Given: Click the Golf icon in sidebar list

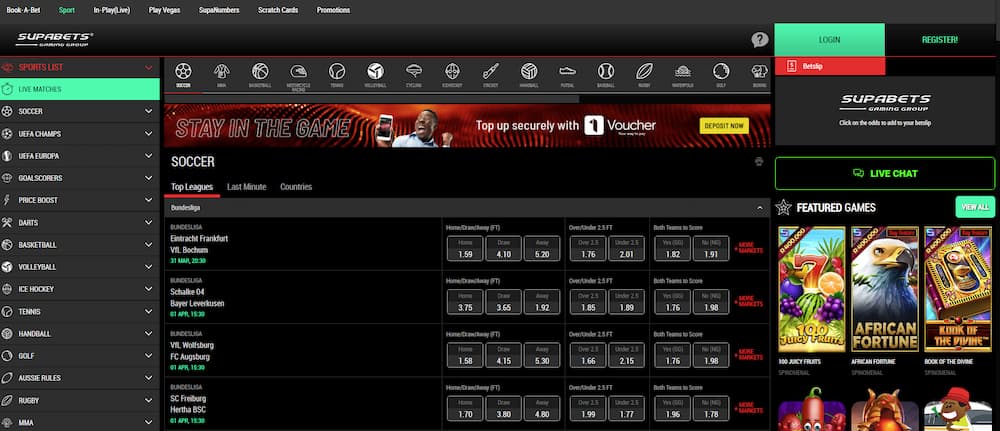Looking at the screenshot, I should pyautogui.click(x=7, y=356).
